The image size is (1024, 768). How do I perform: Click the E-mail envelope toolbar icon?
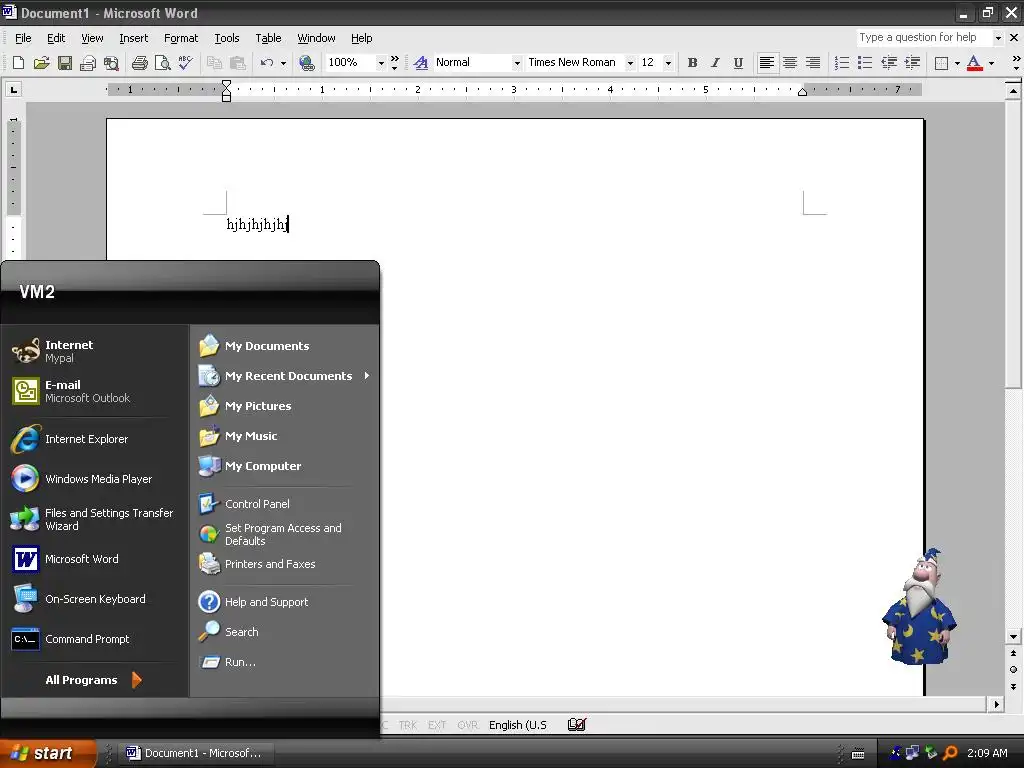(88, 63)
